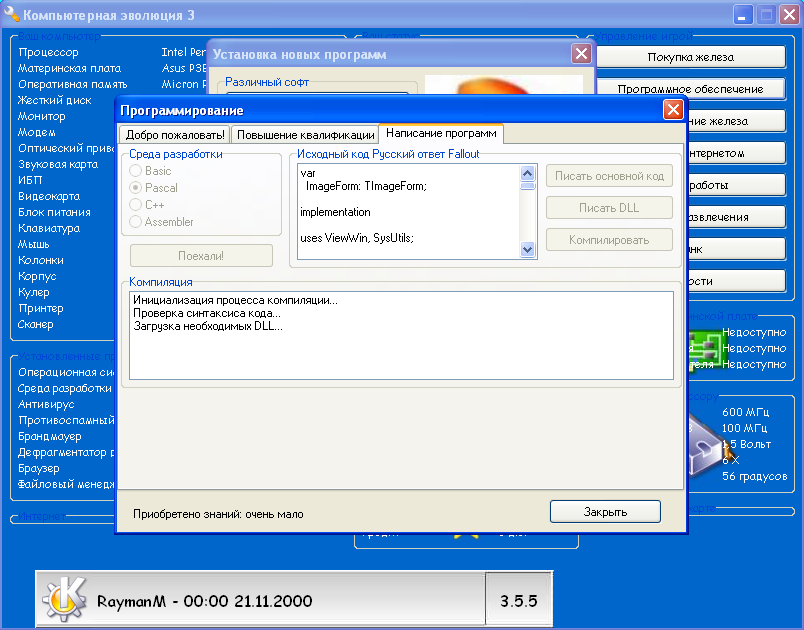Screen dimensions: 804x630
Task: Click the Оперативная память label
Action: point(72,84)
